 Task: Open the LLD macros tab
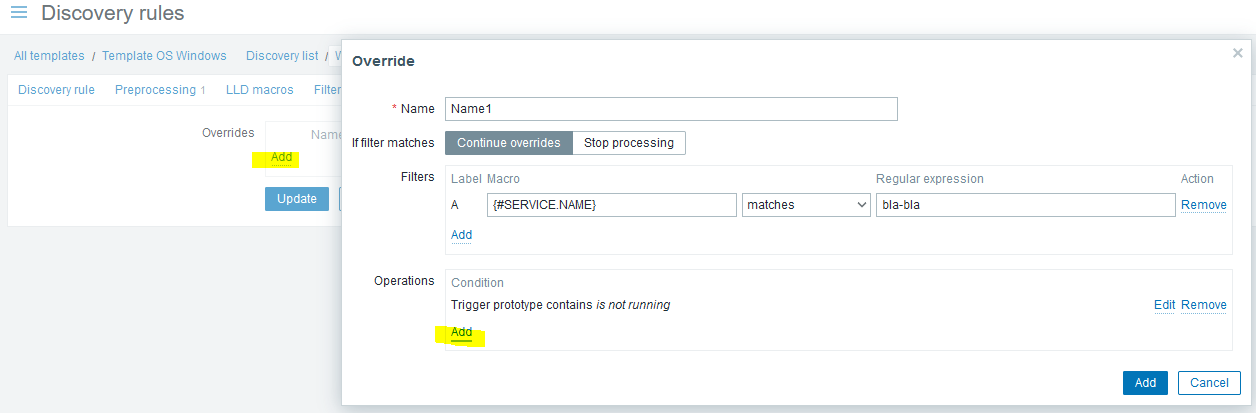260,90
